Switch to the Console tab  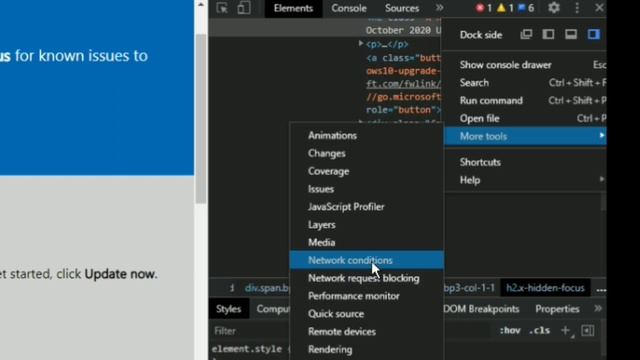[x=349, y=9]
